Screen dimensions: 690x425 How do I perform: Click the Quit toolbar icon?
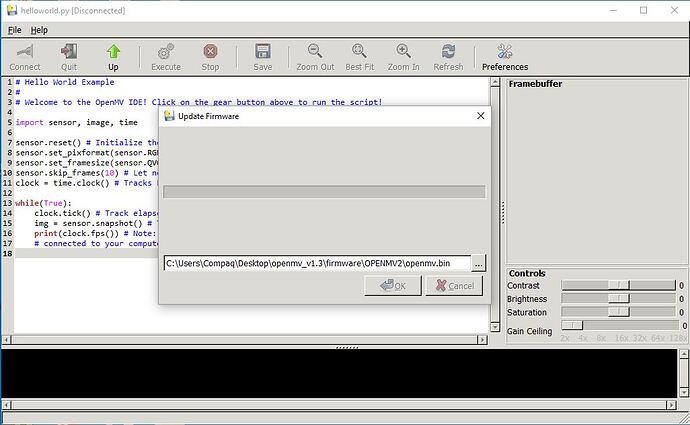pyautogui.click(x=69, y=52)
